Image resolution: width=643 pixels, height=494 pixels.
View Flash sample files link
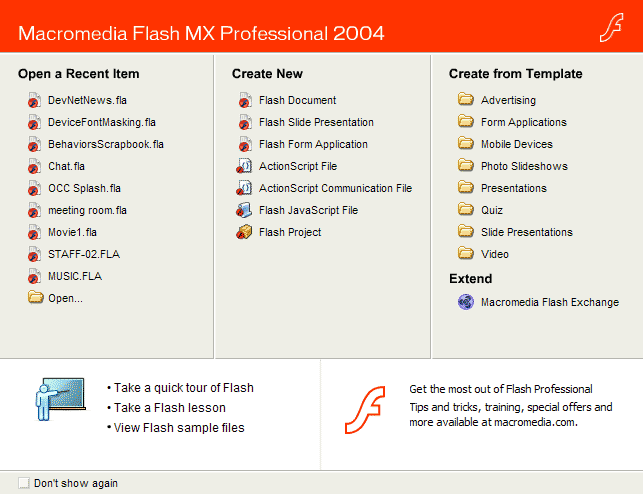(179, 428)
